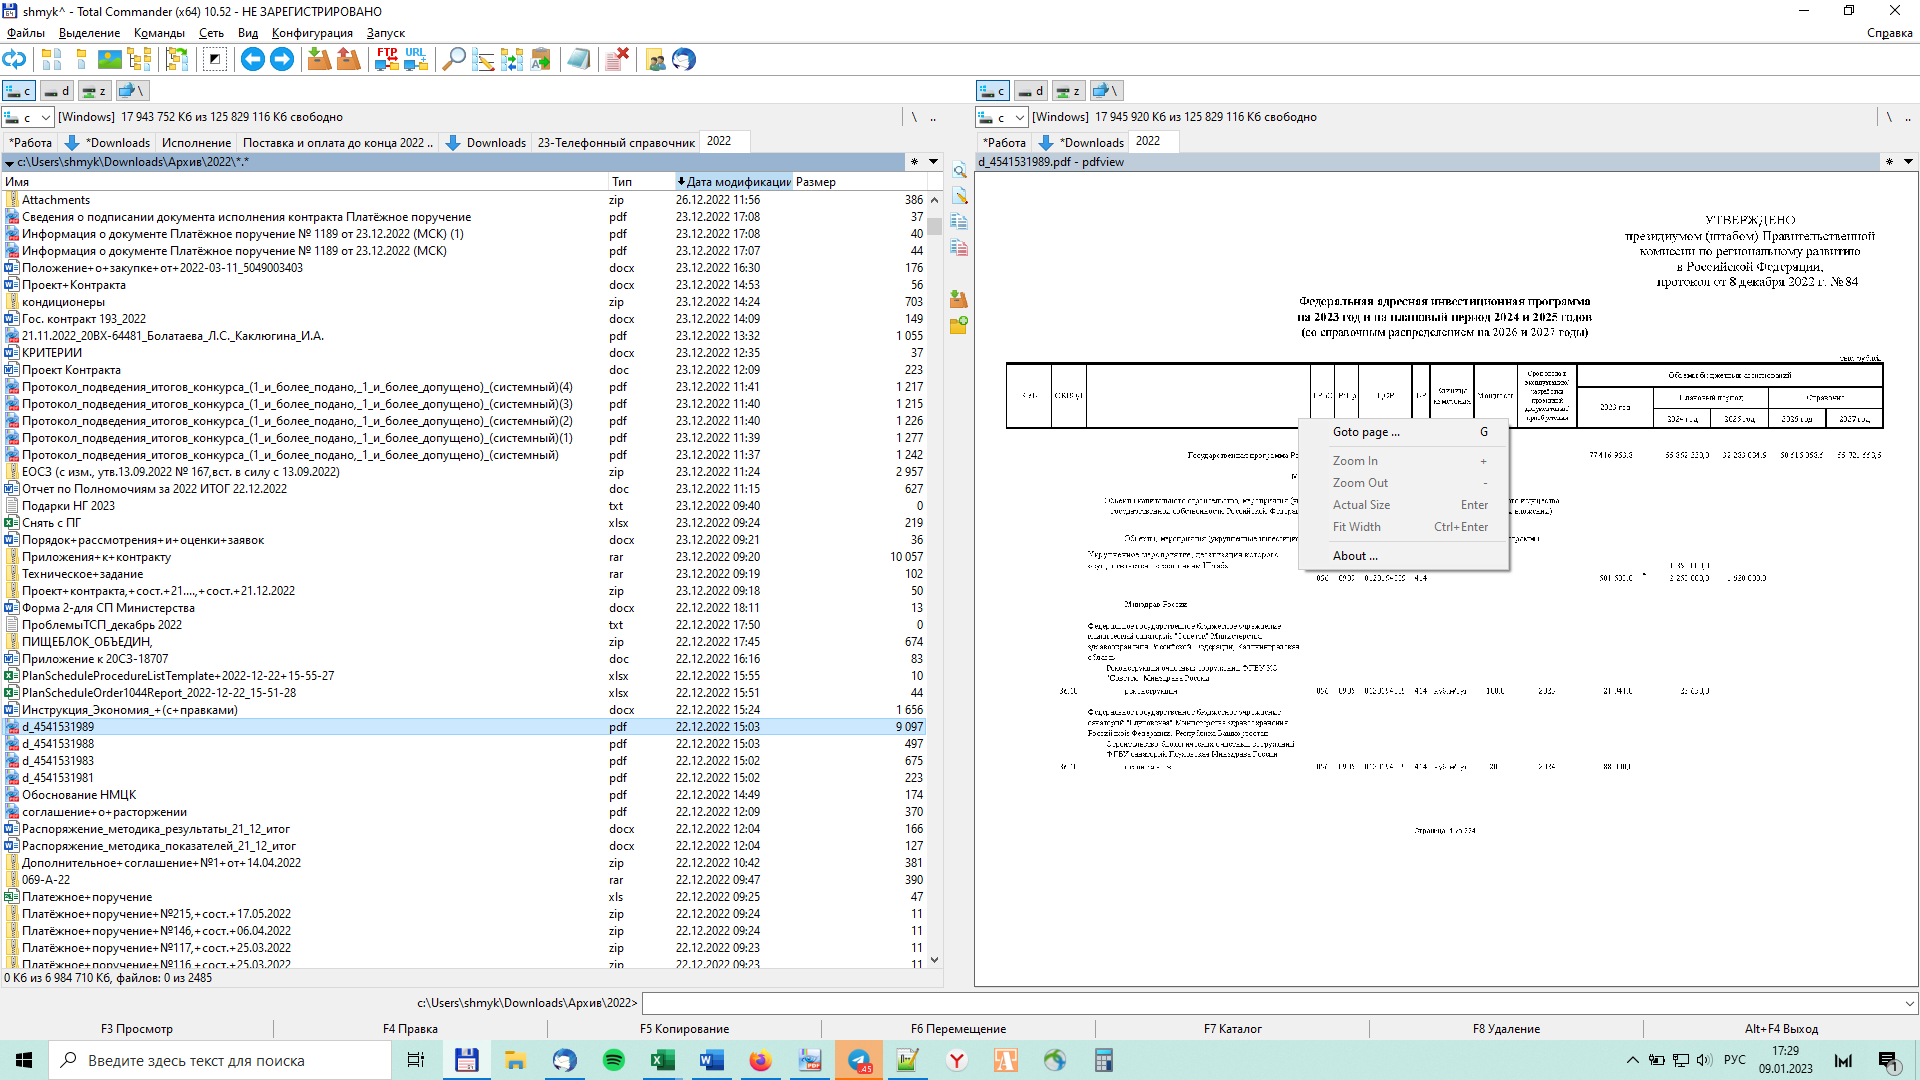Click the Notepad toolbar icon
Image resolution: width=1920 pixels, height=1080 pixels.
578,60
